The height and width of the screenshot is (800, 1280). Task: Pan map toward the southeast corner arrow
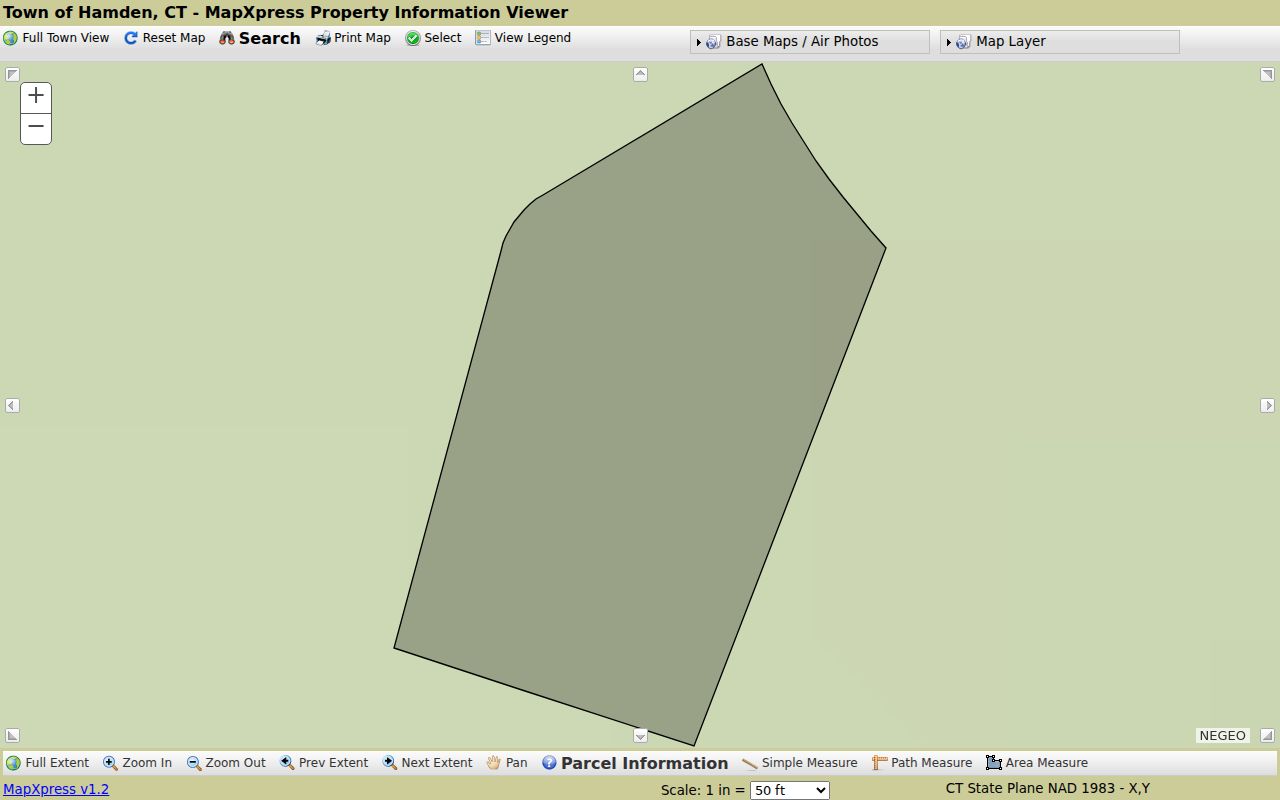1267,736
